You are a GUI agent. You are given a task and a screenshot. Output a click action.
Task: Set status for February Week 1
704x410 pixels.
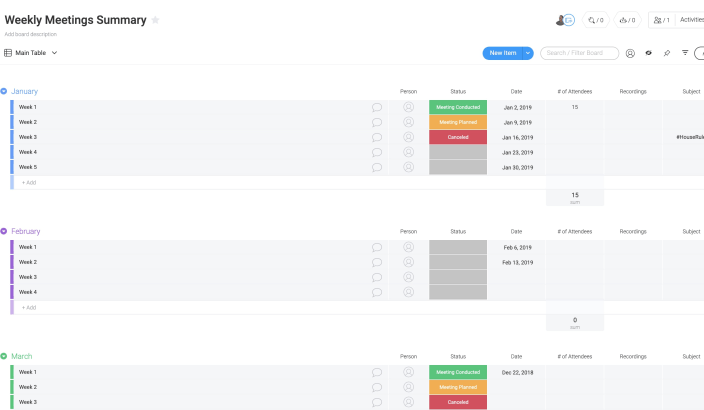point(458,247)
